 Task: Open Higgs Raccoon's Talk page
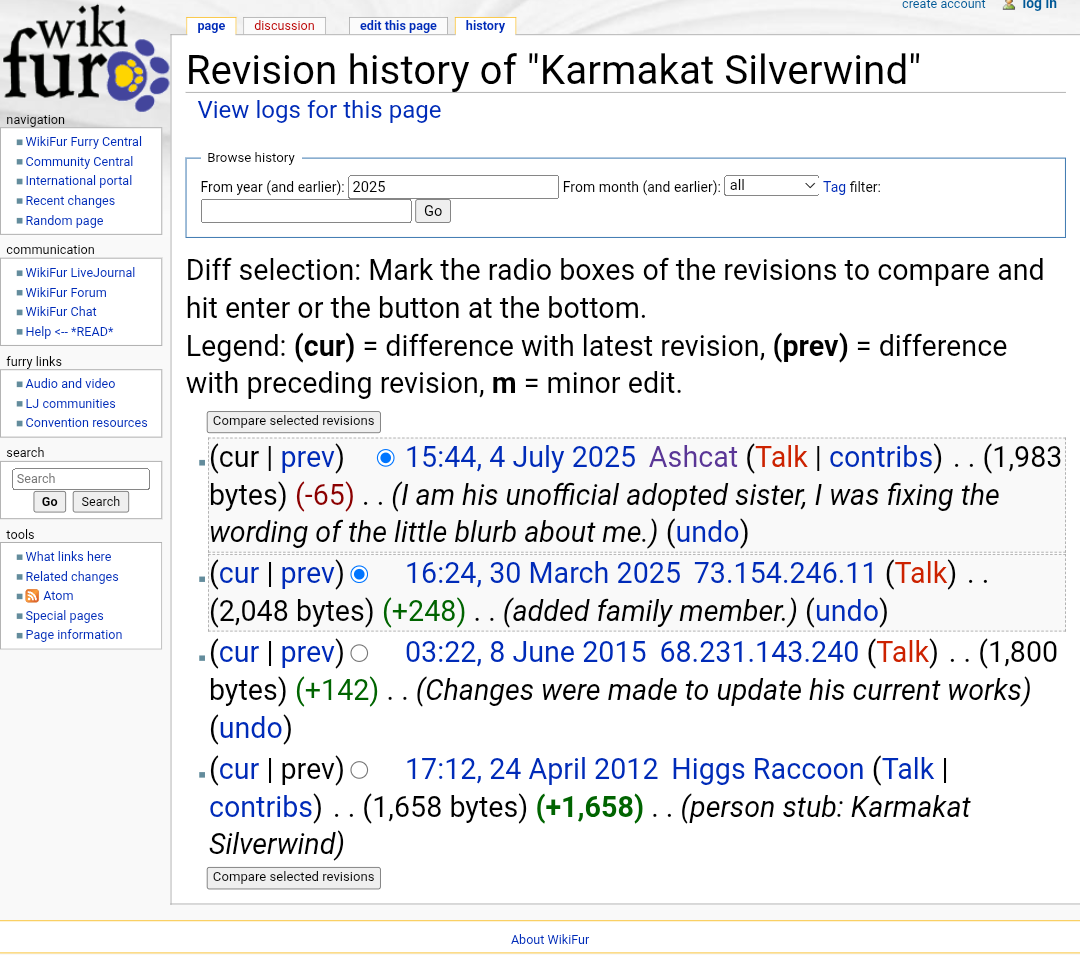pyautogui.click(x=908, y=770)
